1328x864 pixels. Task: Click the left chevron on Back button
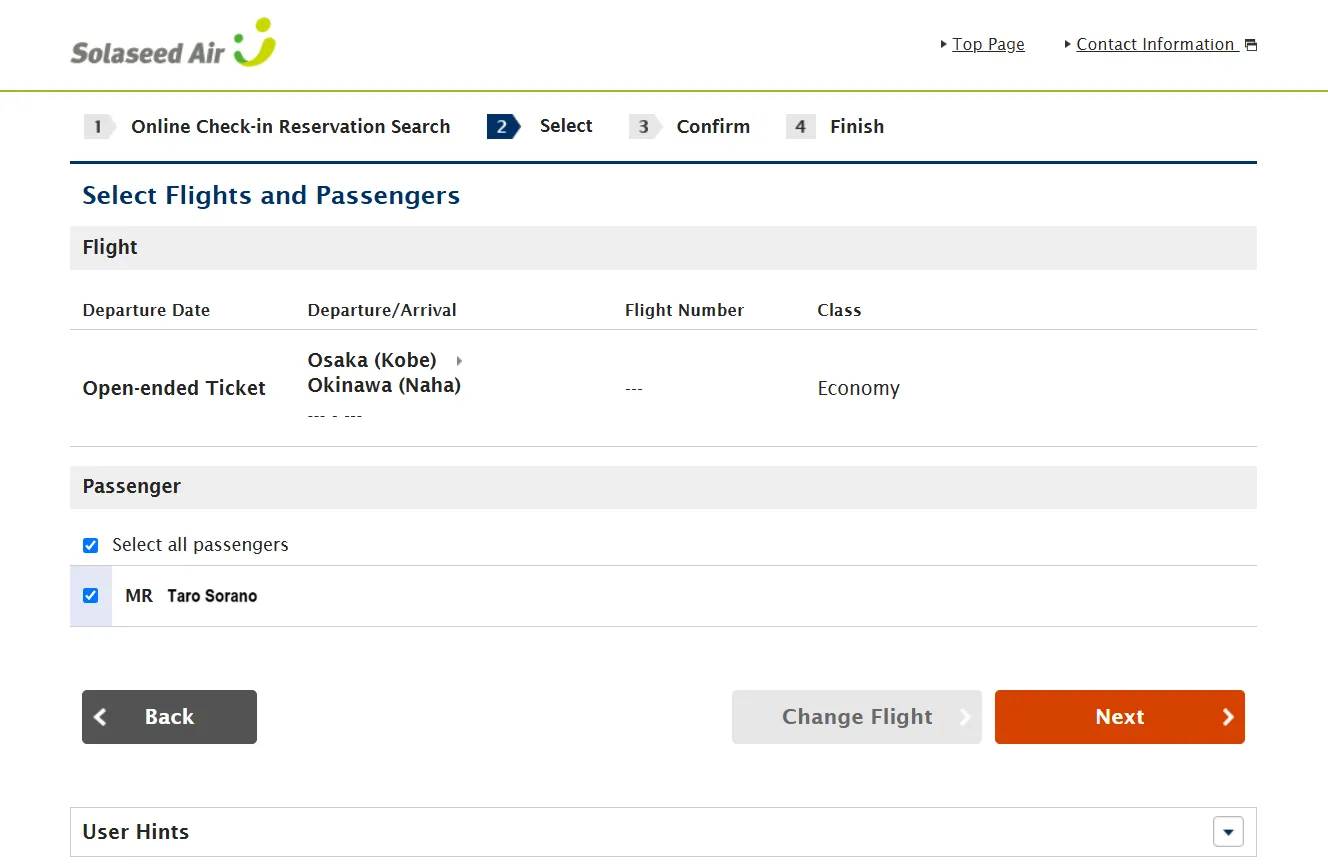(x=100, y=717)
